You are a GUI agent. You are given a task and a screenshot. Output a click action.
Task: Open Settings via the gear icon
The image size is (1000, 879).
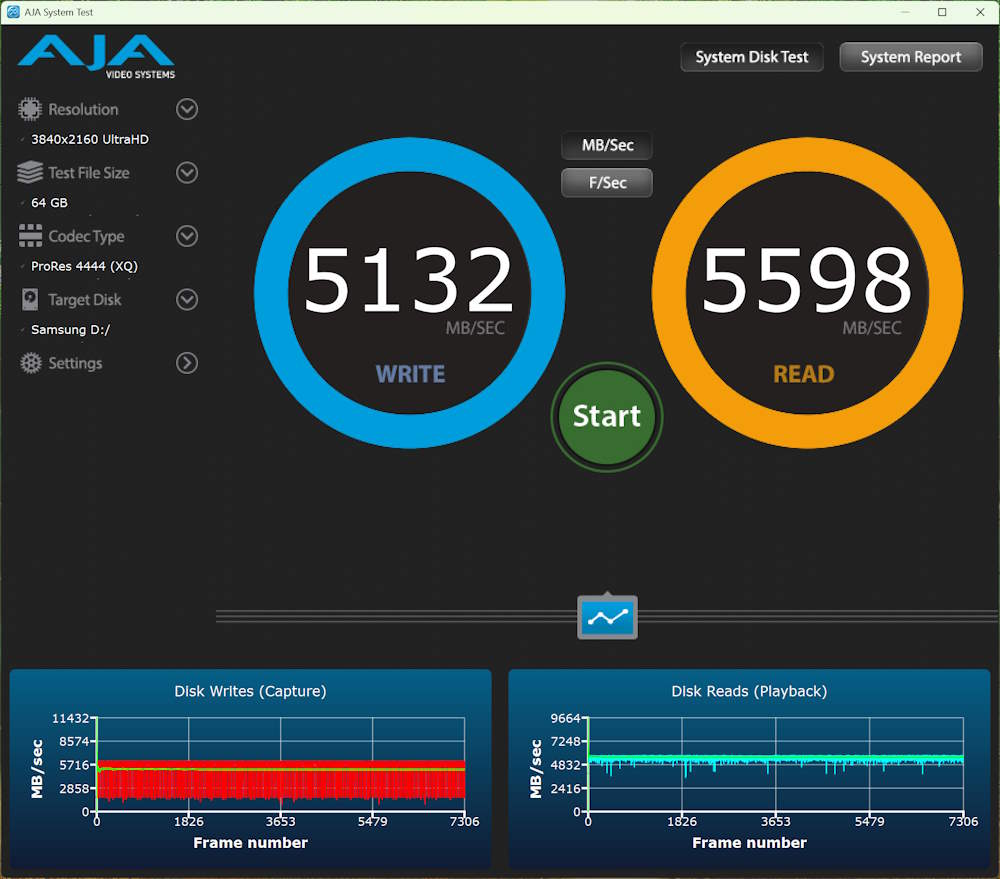29,363
